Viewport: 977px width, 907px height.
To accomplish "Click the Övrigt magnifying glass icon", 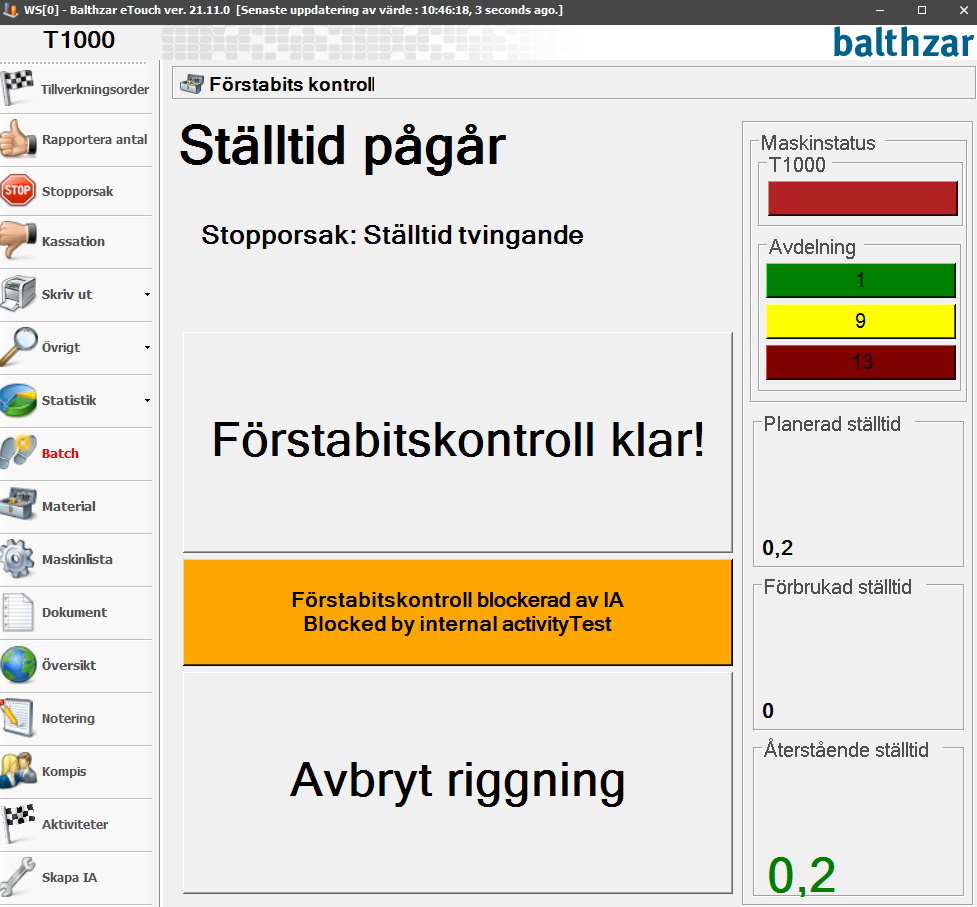I will point(19,346).
